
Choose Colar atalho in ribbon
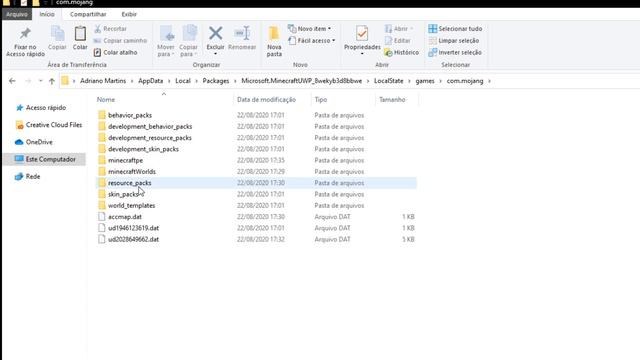[x=115, y=53]
